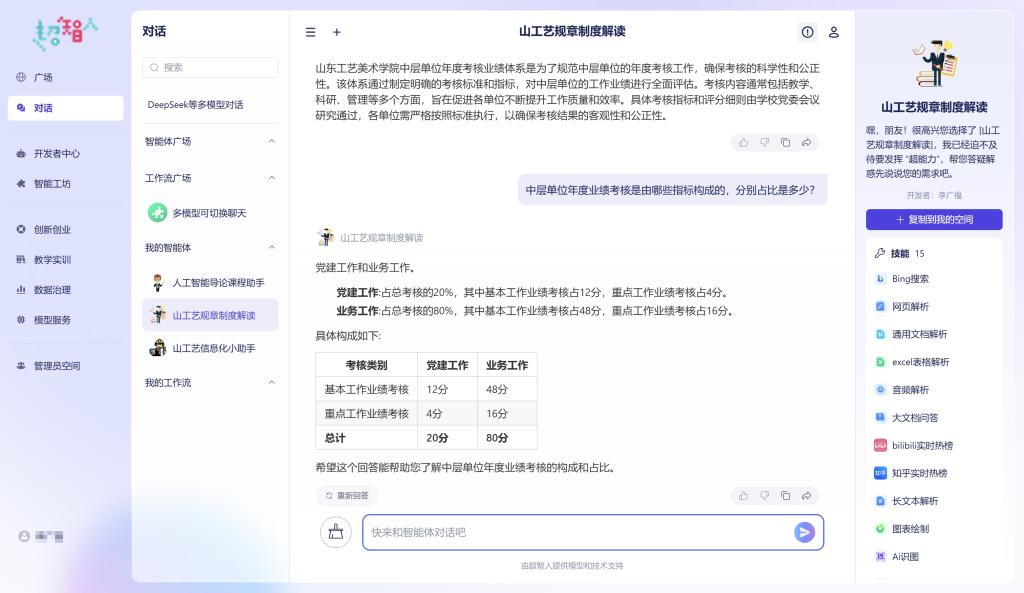The image size is (1024, 593).
Task: Like the latest answer with thumbs up
Action: [743, 495]
